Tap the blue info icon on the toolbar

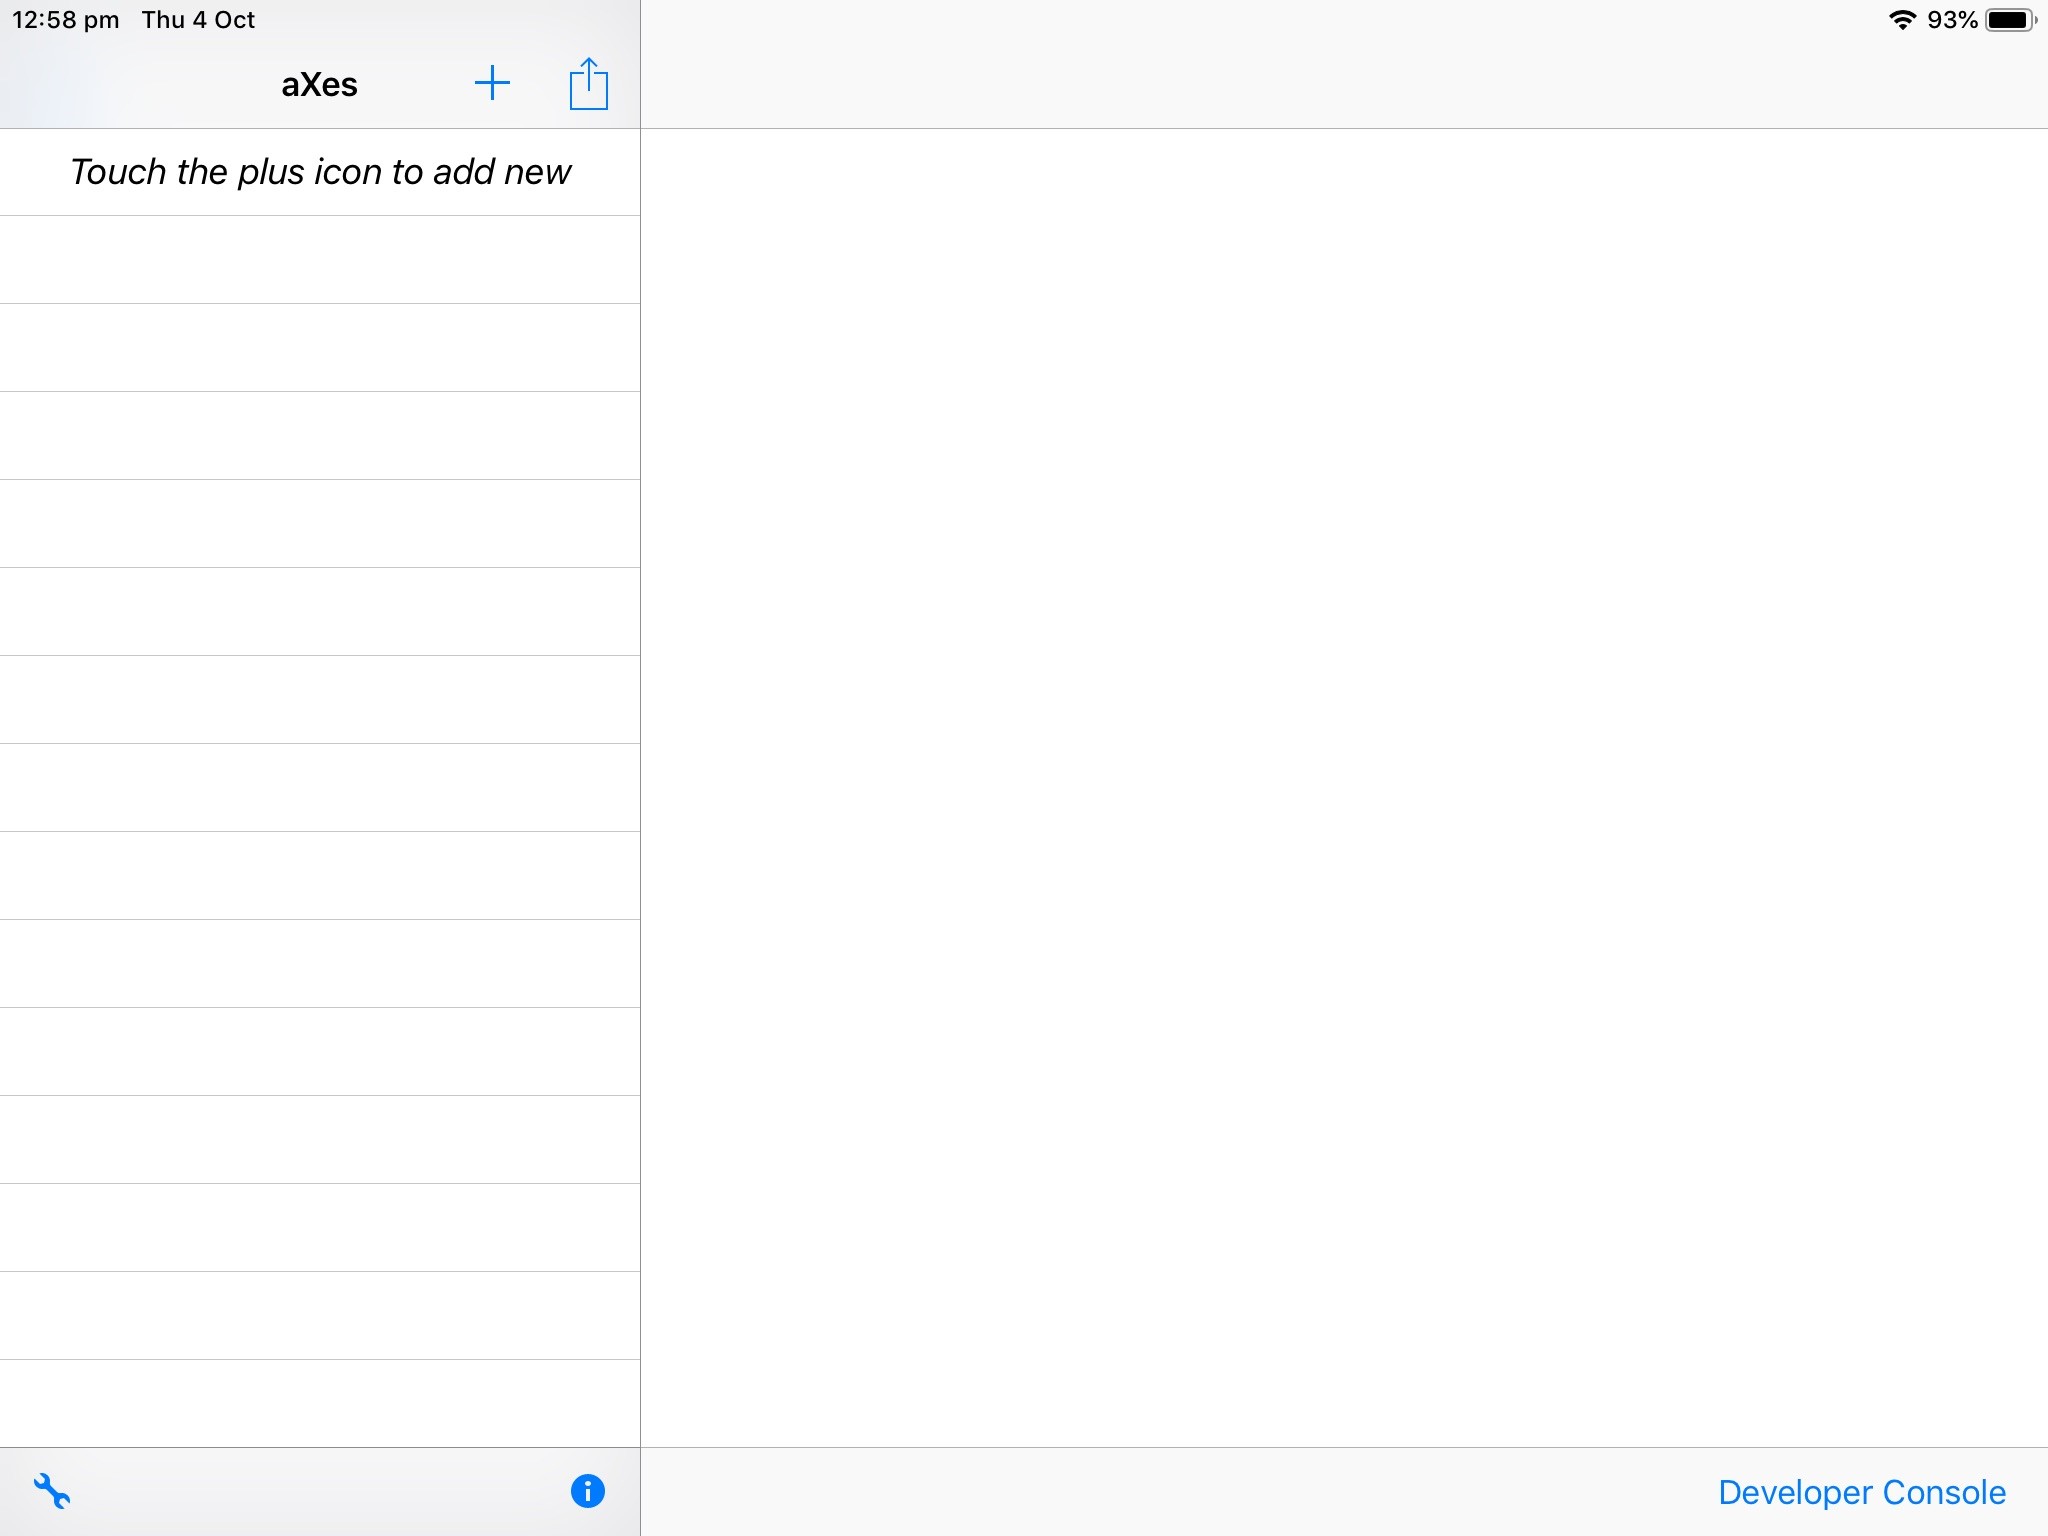(587, 1491)
